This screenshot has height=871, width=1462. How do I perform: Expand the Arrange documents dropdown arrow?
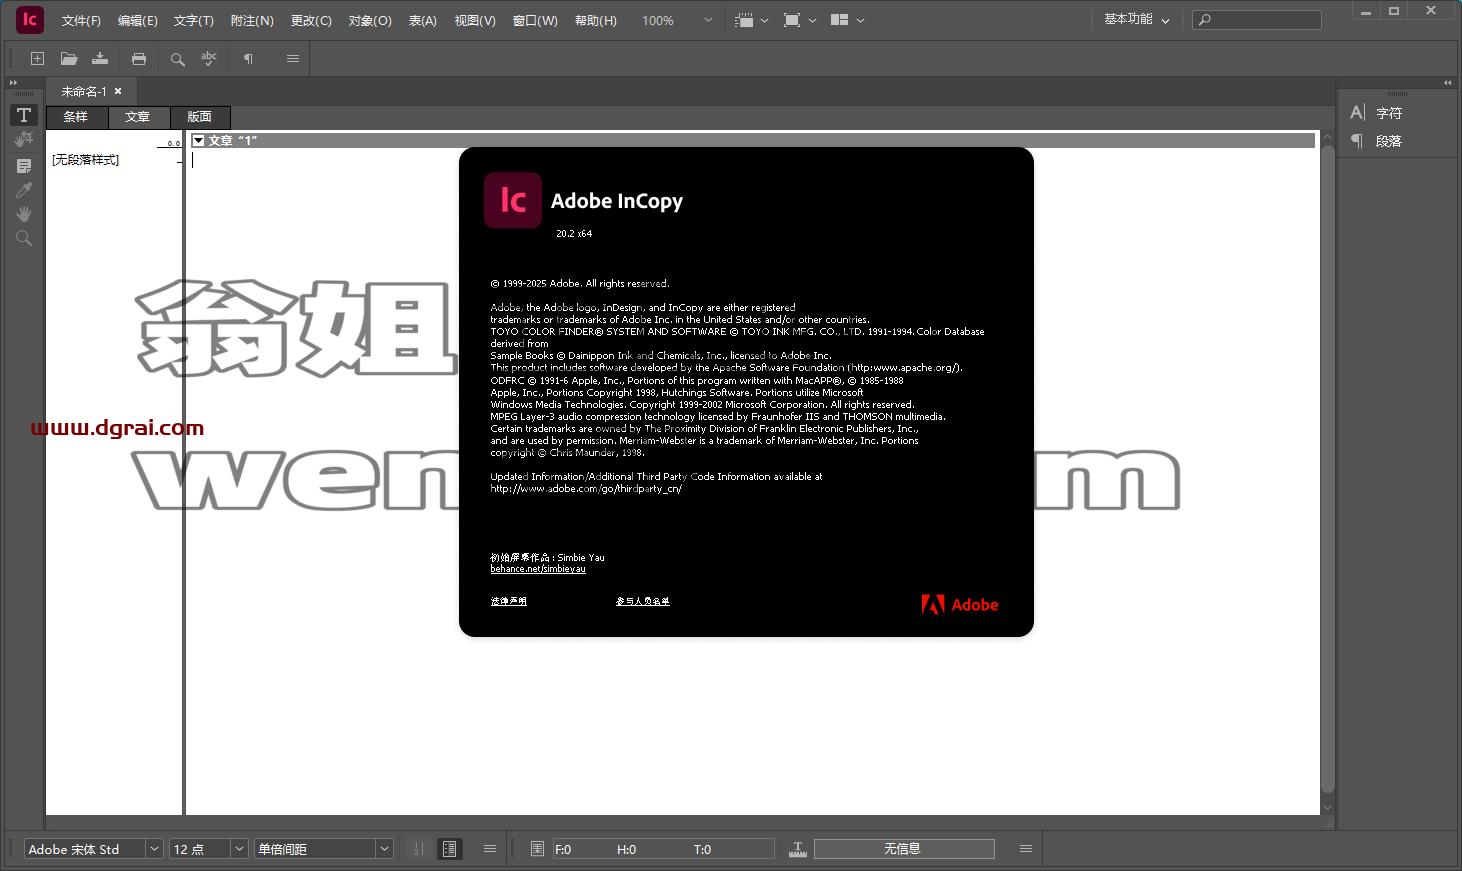pyautogui.click(x=860, y=20)
